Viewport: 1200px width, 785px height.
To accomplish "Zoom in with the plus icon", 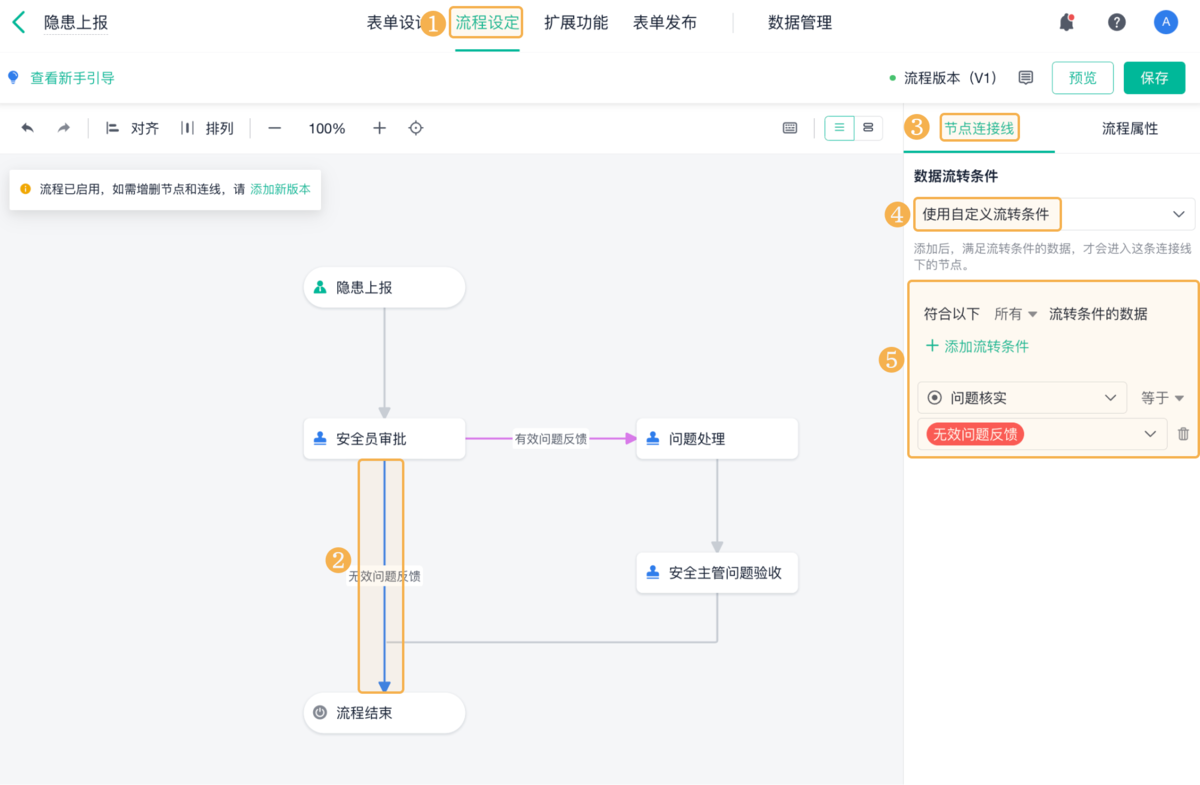I will pos(379,128).
